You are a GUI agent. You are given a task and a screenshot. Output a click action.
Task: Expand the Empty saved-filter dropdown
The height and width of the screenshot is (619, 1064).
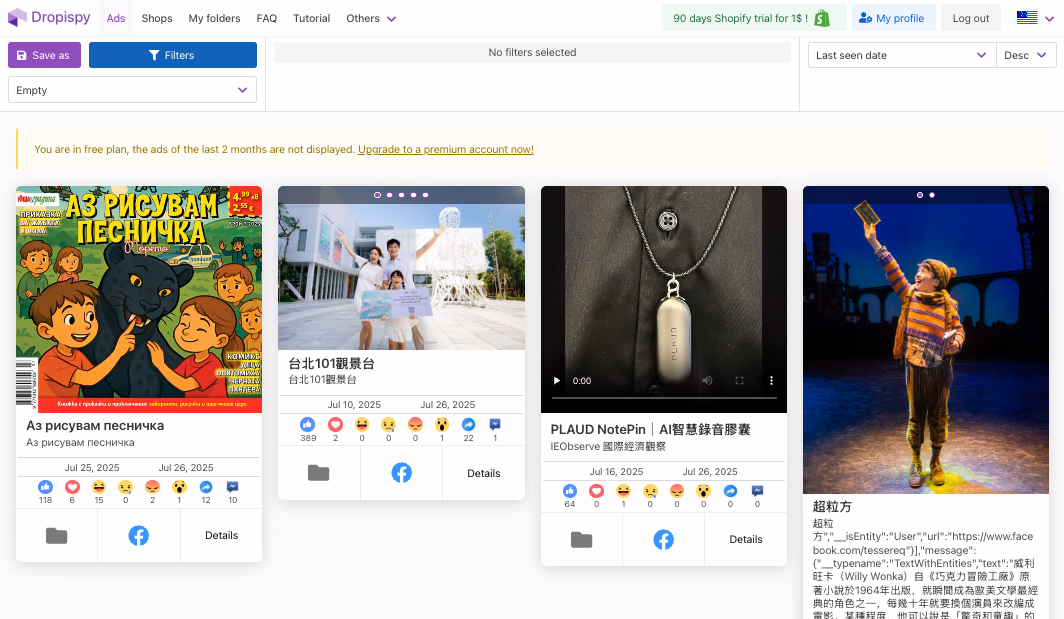(x=132, y=90)
